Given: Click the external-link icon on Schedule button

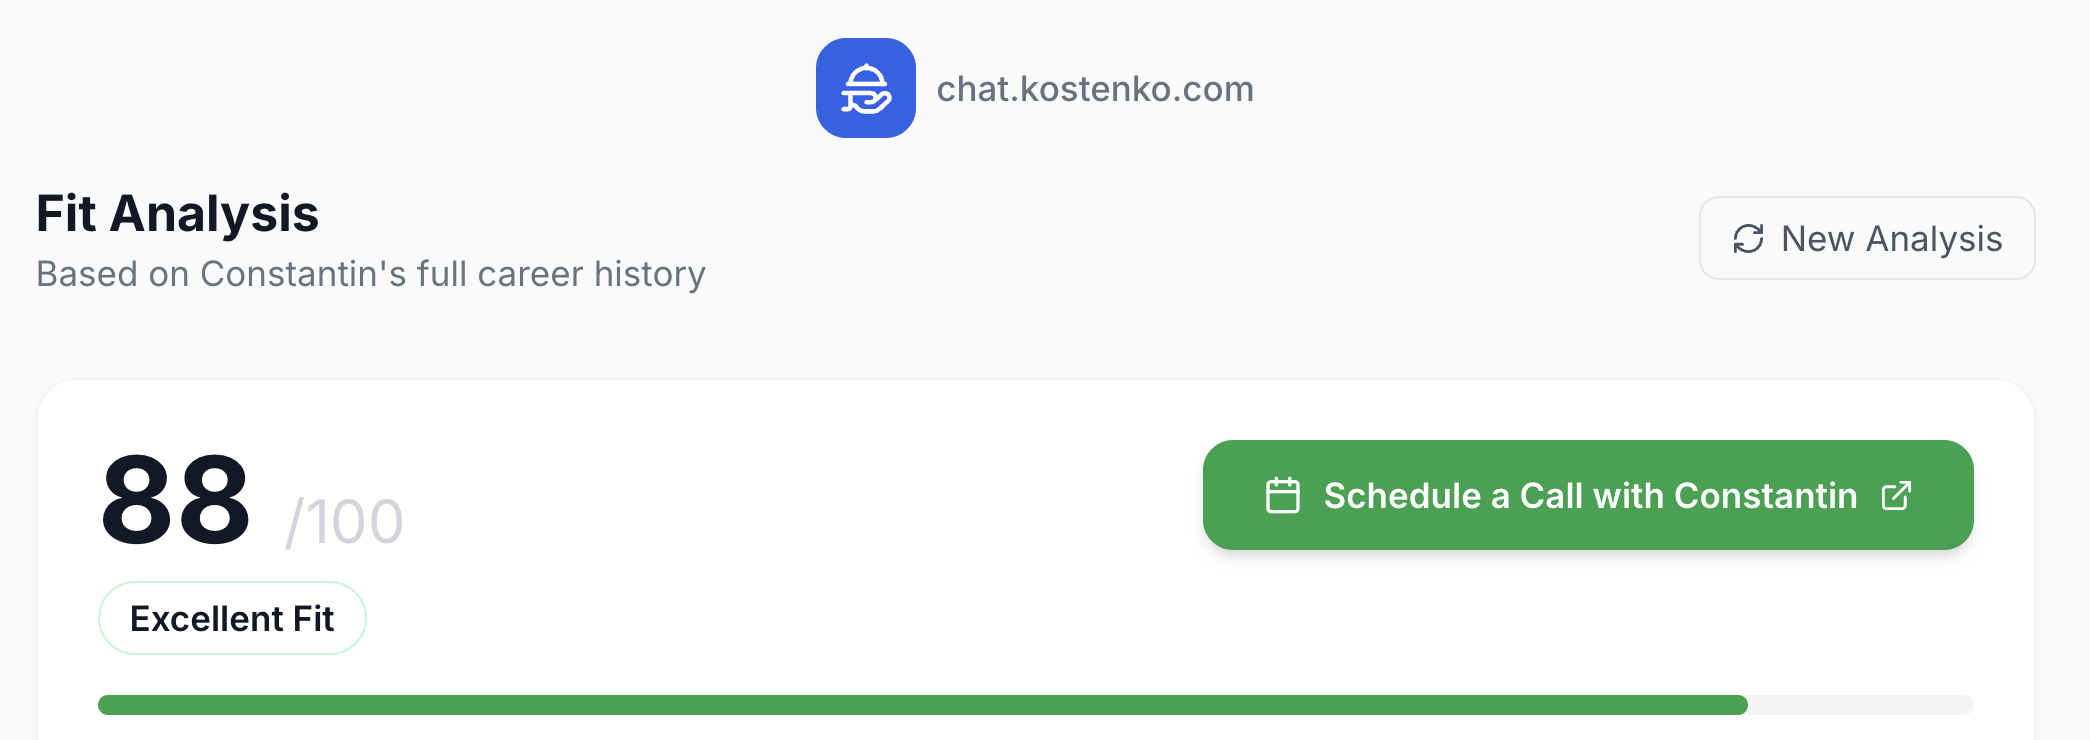Looking at the screenshot, I should point(1896,495).
